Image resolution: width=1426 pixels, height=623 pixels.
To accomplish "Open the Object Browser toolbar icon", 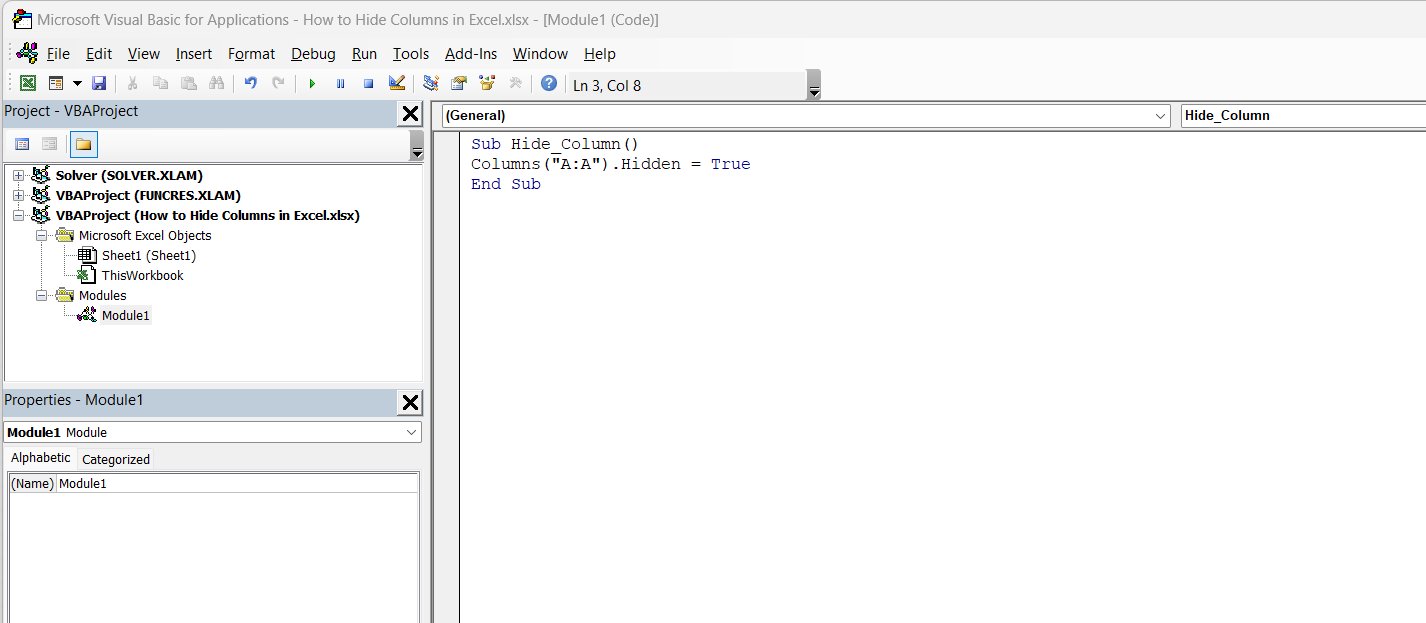I will [487, 84].
